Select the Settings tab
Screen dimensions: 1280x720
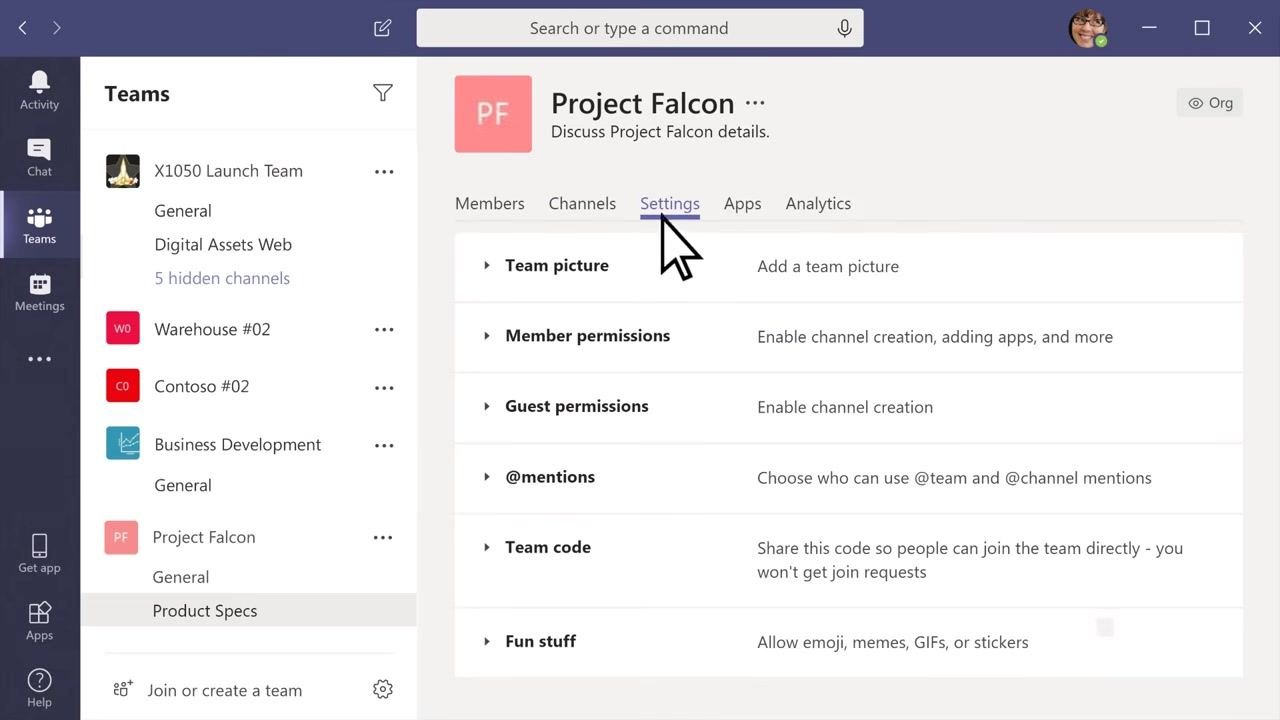(670, 203)
